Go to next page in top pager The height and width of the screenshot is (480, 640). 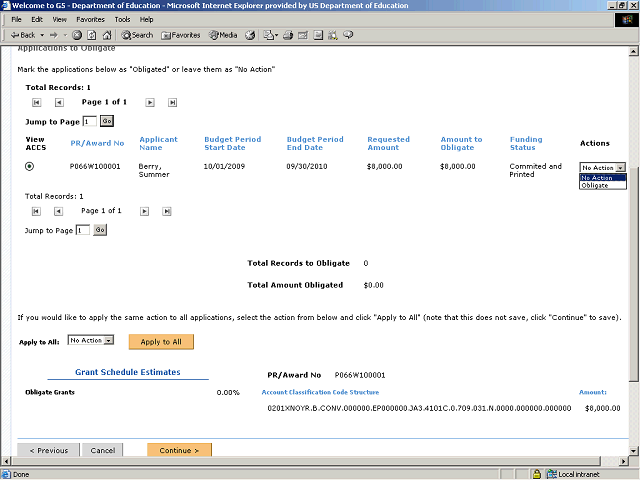pyautogui.click(x=150, y=102)
